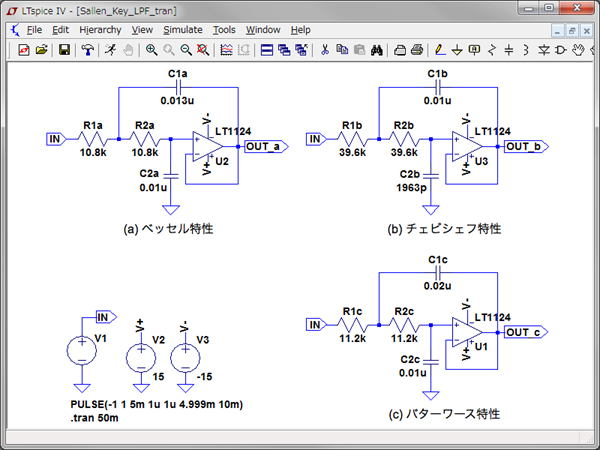Open the Tools menu

[224, 30]
